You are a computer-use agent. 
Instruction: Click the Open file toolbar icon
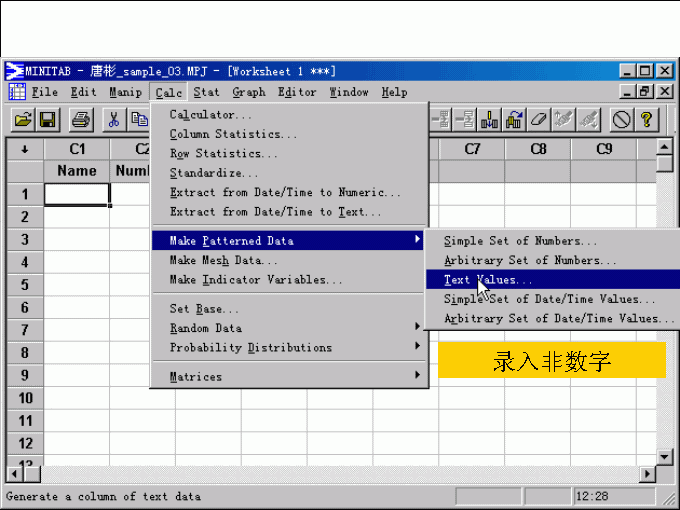point(22,120)
